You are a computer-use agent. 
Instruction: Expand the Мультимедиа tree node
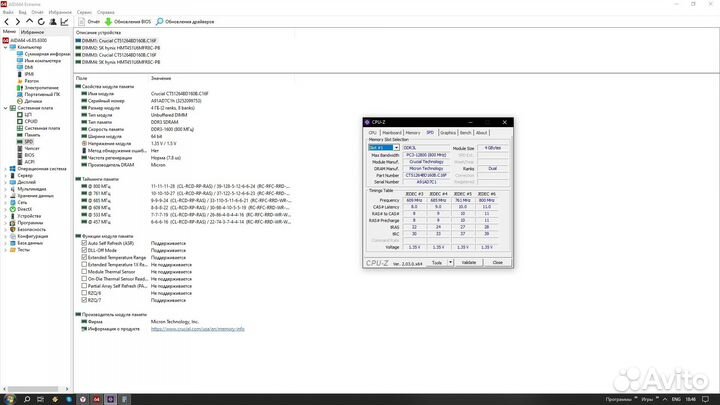(x=6, y=189)
